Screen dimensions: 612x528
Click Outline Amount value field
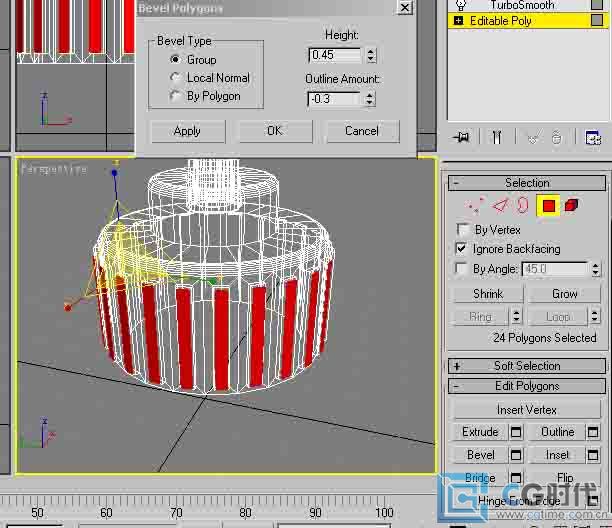pyautogui.click(x=334, y=99)
